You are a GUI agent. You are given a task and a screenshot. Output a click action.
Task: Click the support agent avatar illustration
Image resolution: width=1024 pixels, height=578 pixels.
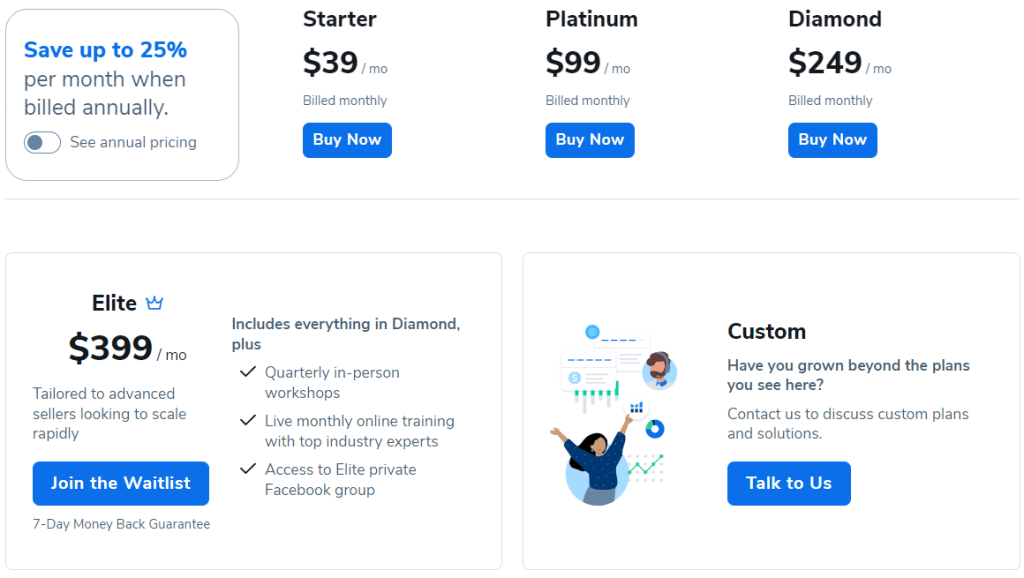coord(659,370)
